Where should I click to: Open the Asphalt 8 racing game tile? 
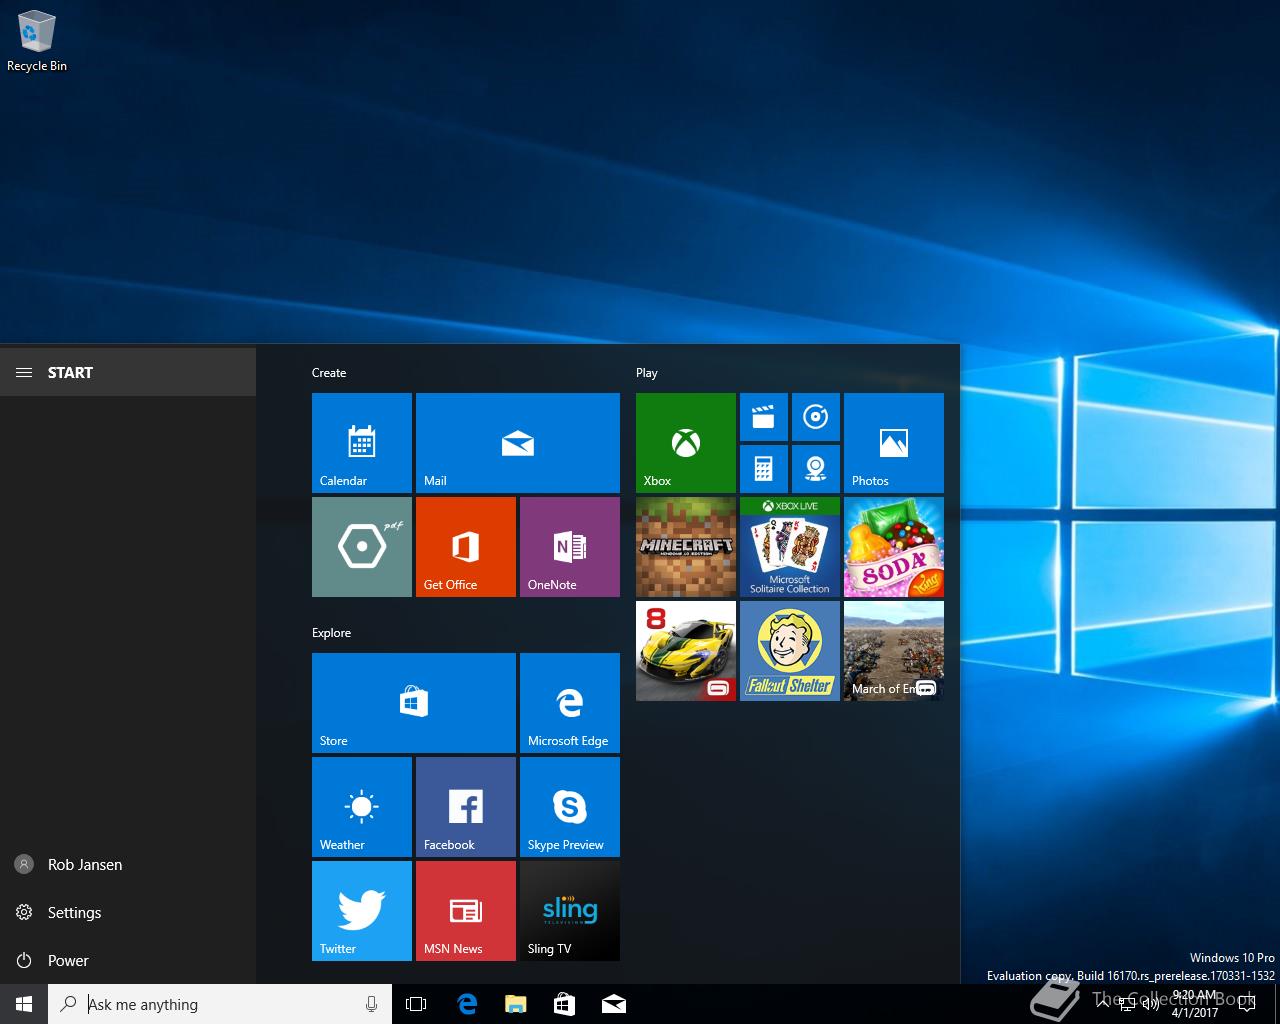coord(686,651)
